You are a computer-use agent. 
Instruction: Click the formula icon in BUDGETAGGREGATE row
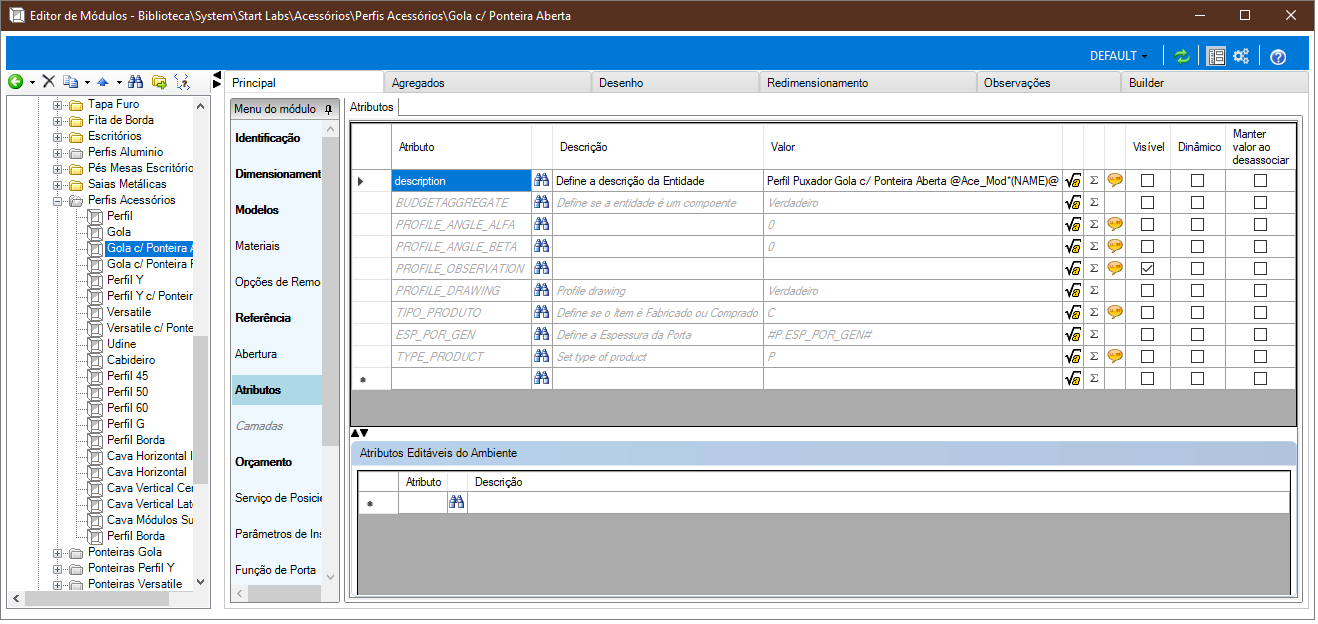[1073, 203]
